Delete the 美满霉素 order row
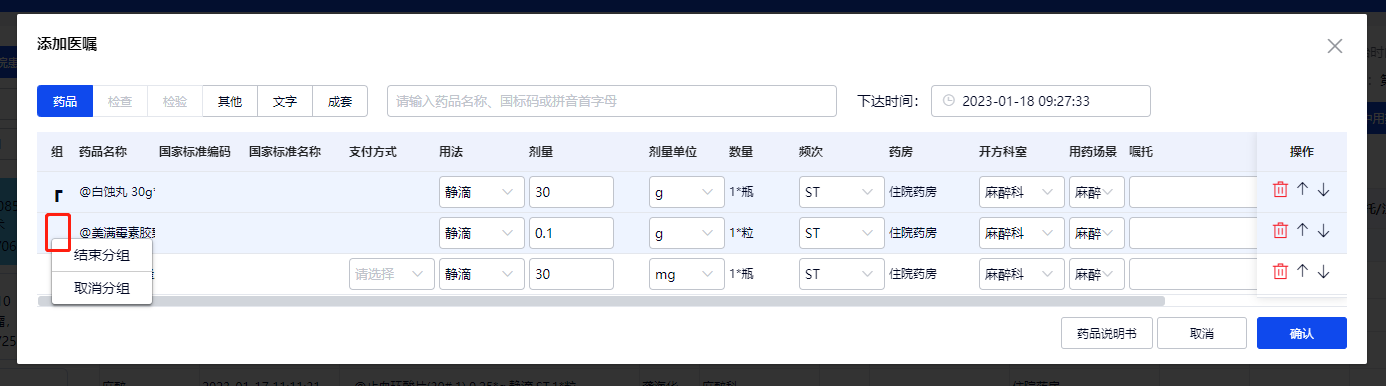 (x=1280, y=231)
